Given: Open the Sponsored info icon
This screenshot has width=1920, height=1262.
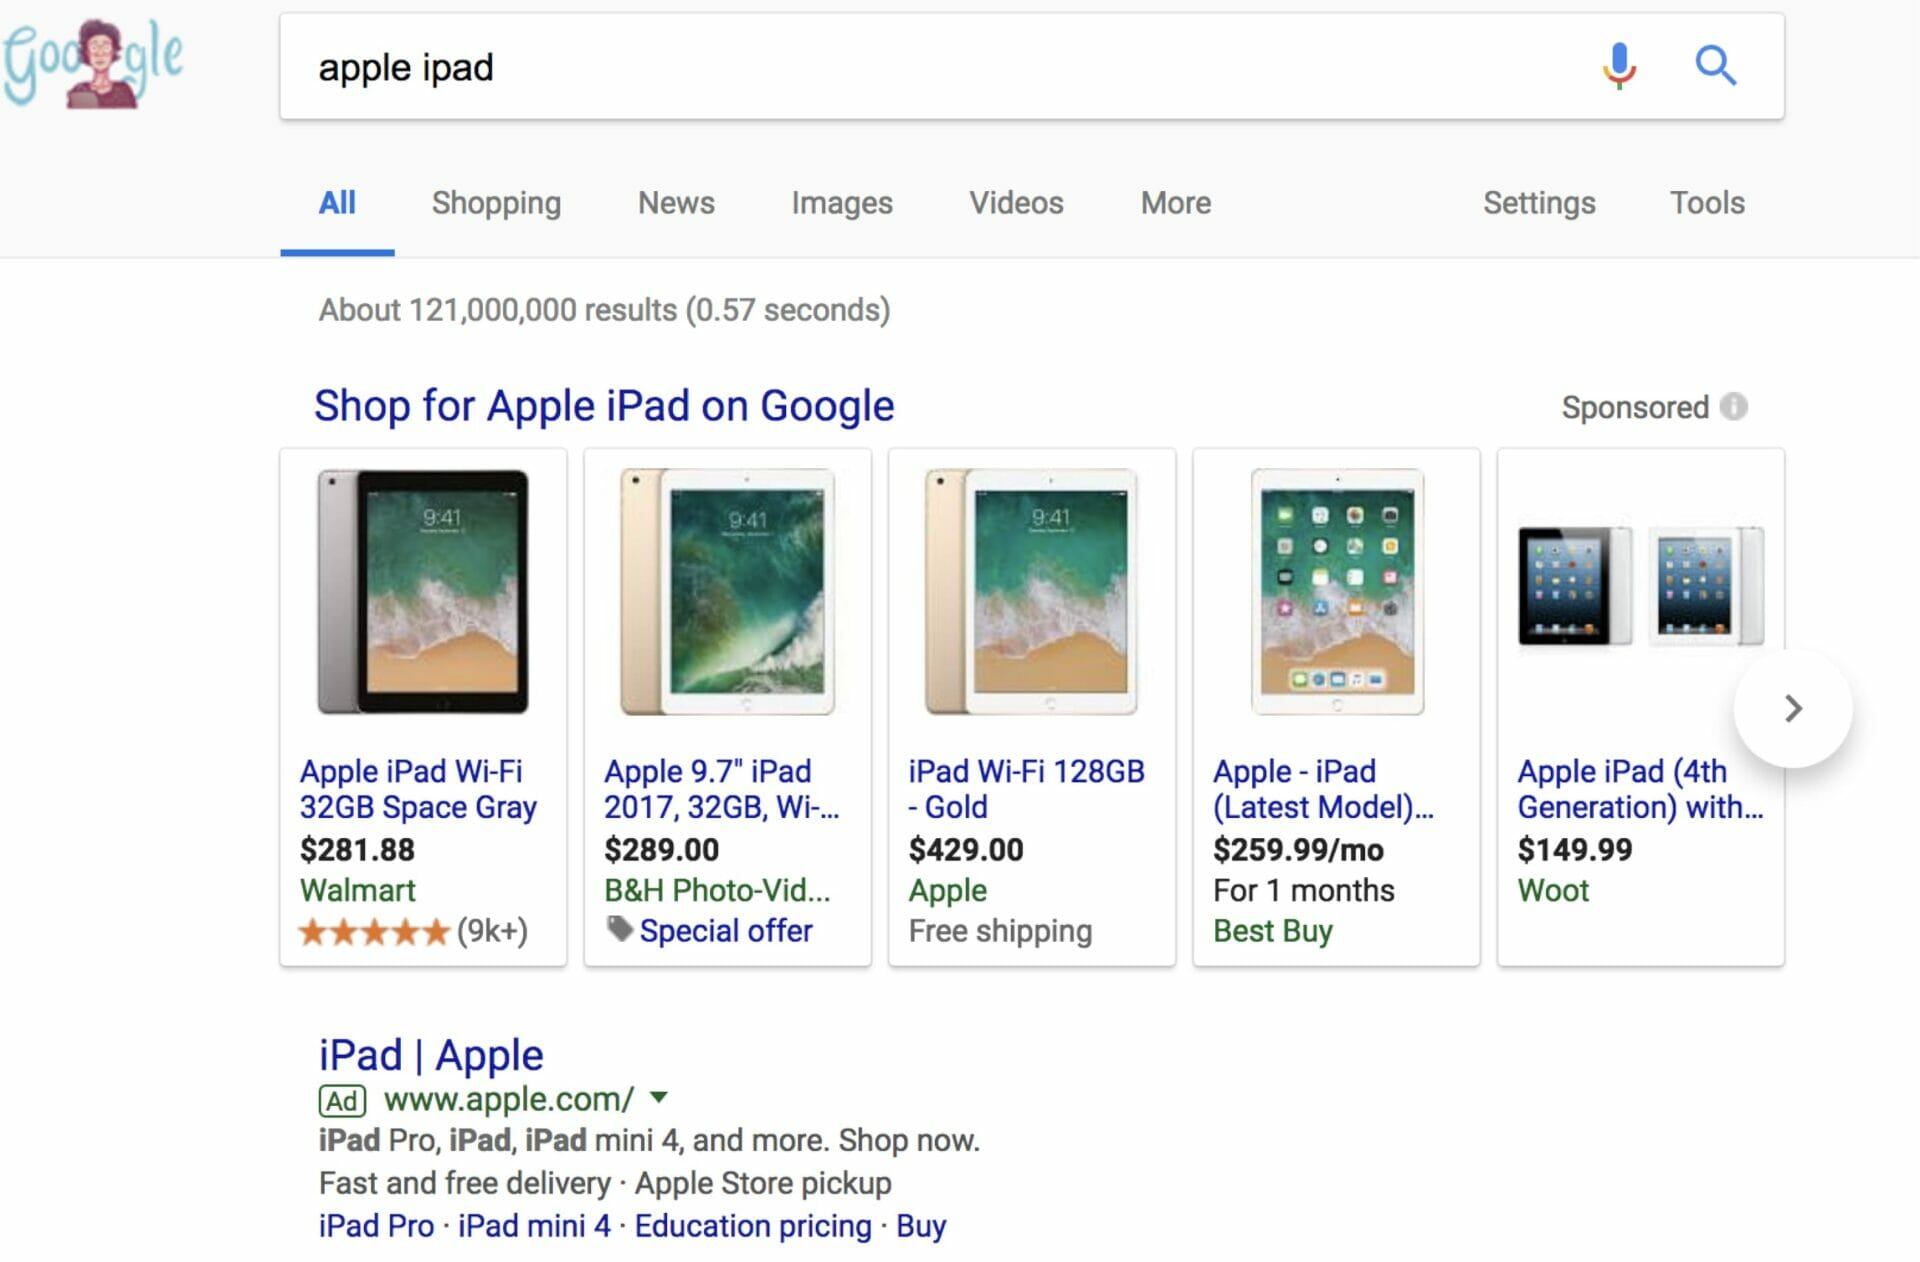Looking at the screenshot, I should pos(1734,407).
